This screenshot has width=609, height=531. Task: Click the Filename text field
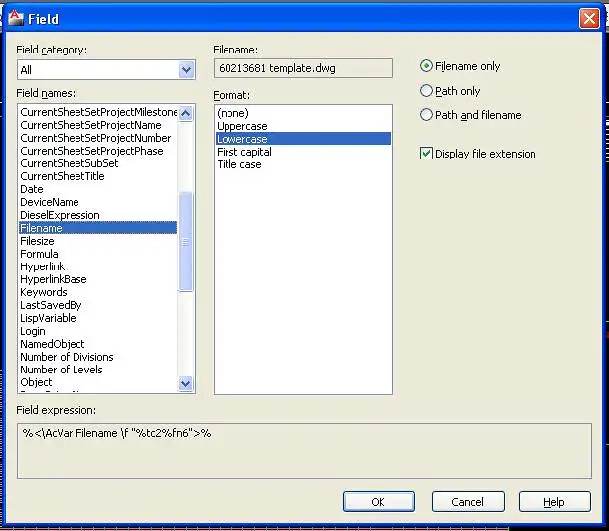pos(303,68)
